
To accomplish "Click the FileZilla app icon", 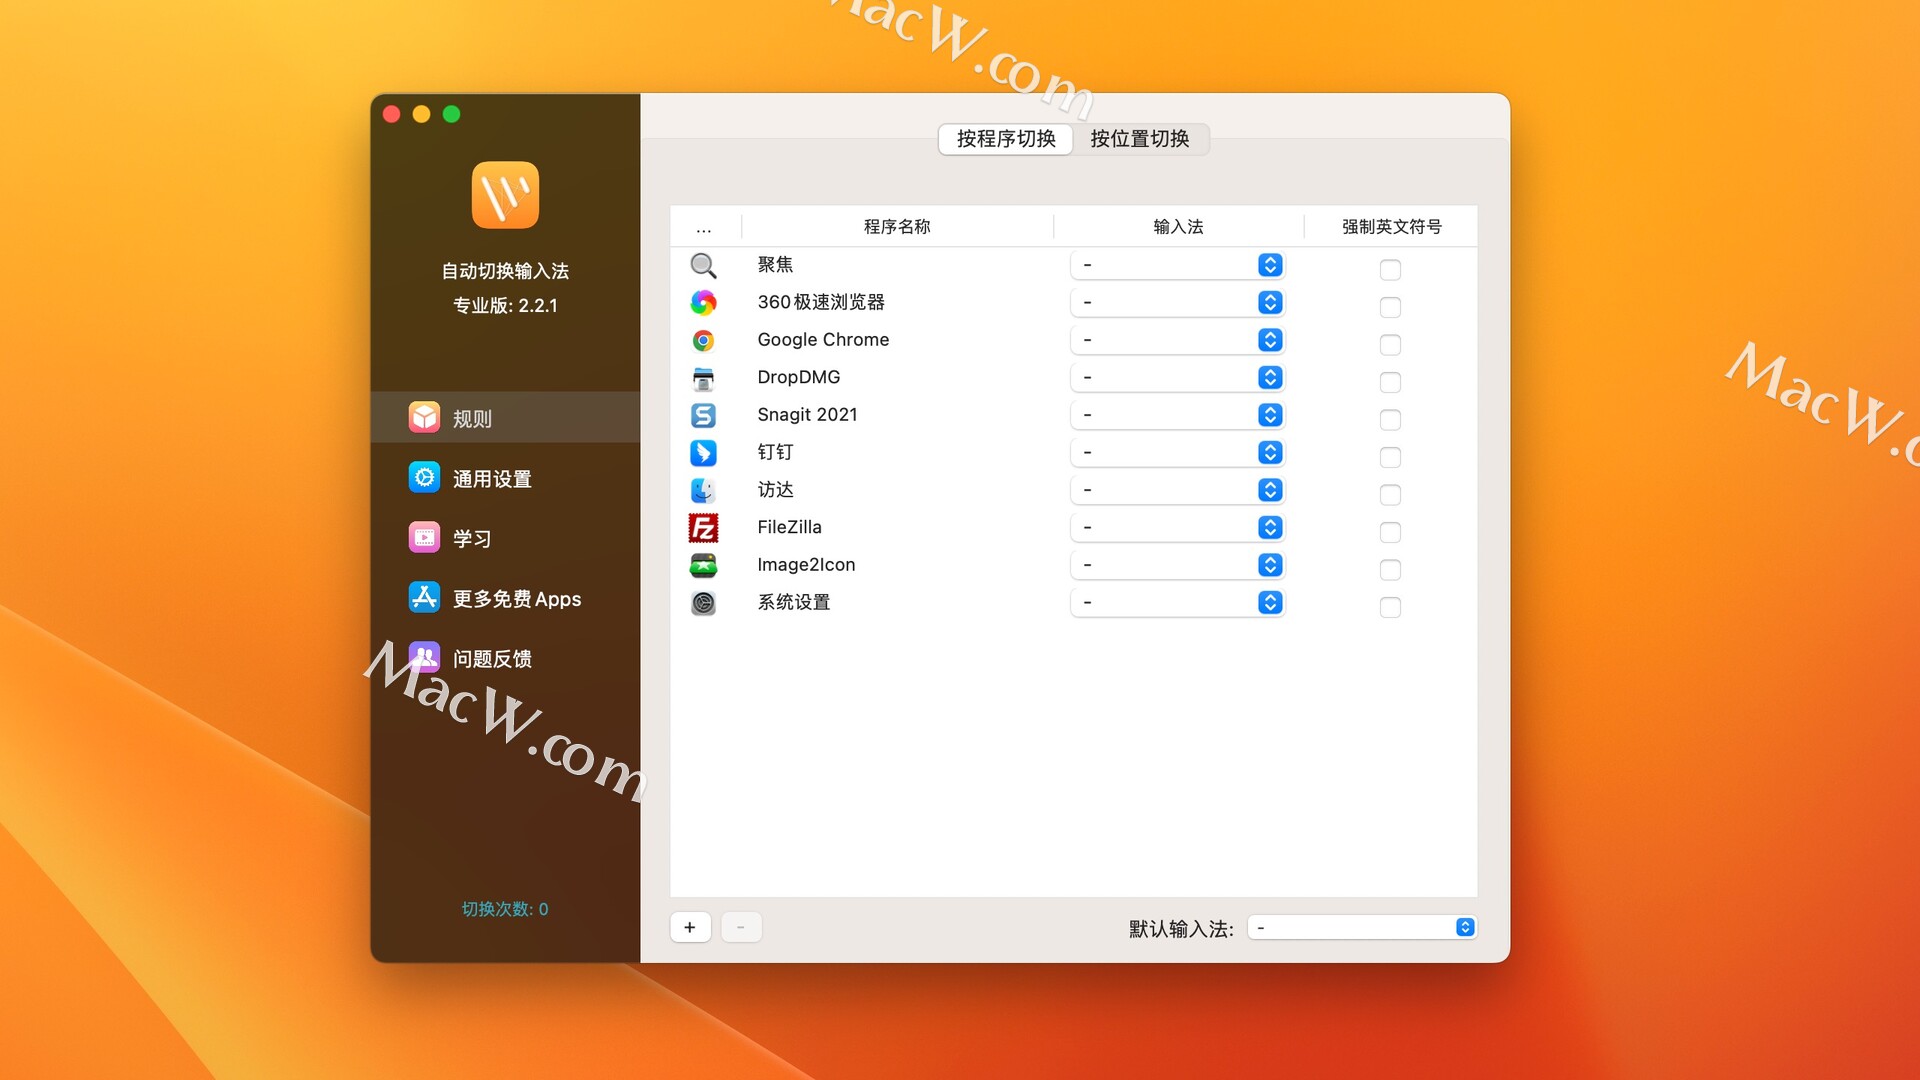I will [703, 528].
